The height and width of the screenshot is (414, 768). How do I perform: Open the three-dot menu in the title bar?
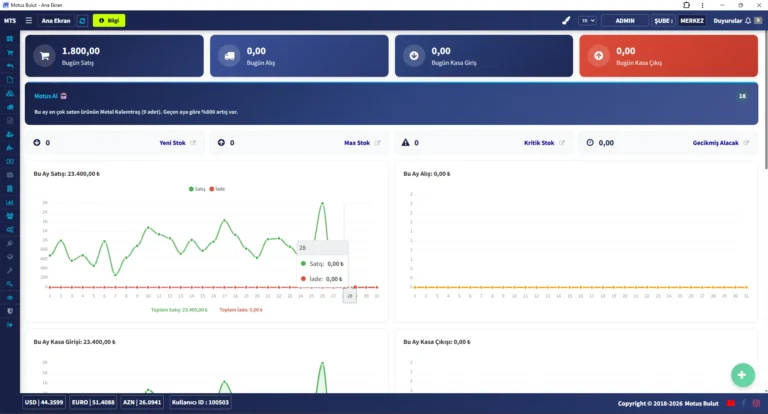pos(702,5)
